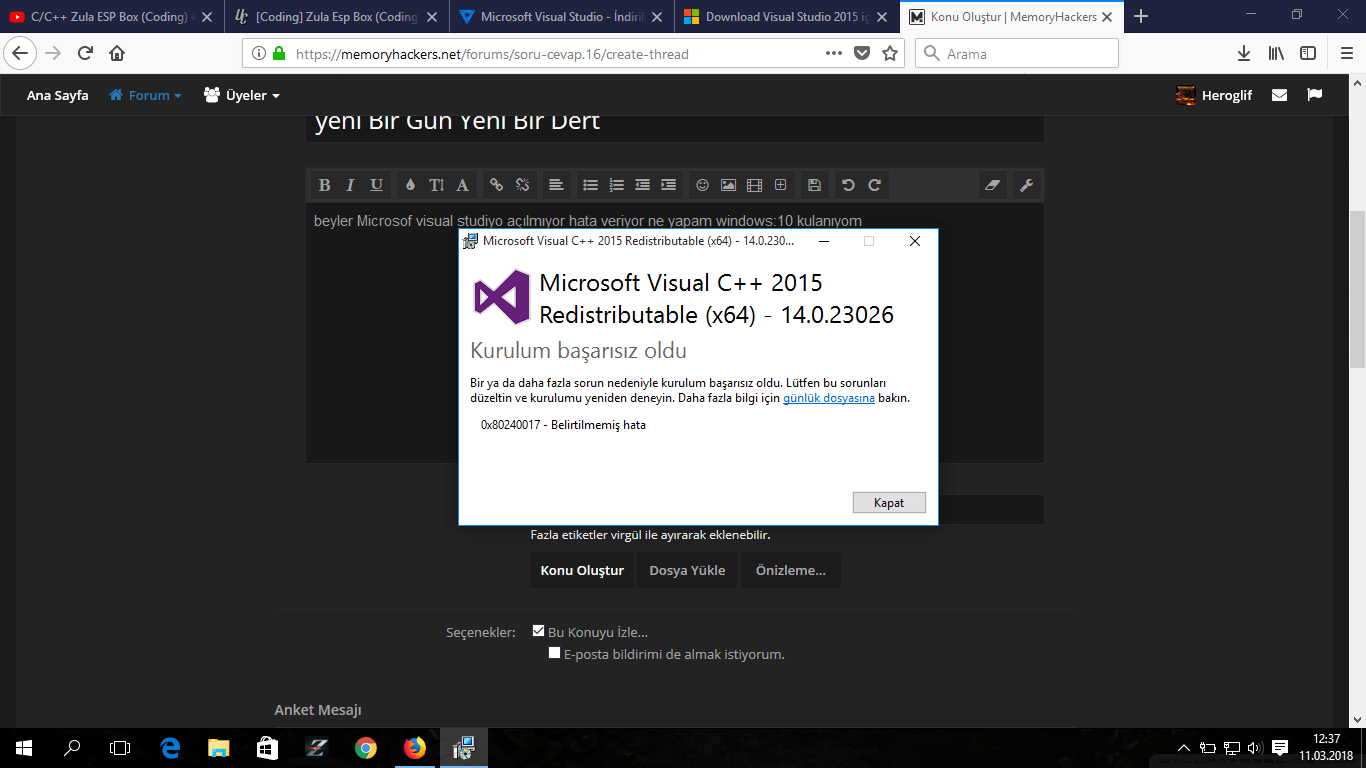Image resolution: width=1366 pixels, height=768 pixels.
Task: Open the text color droplet picker
Action: tap(410, 185)
